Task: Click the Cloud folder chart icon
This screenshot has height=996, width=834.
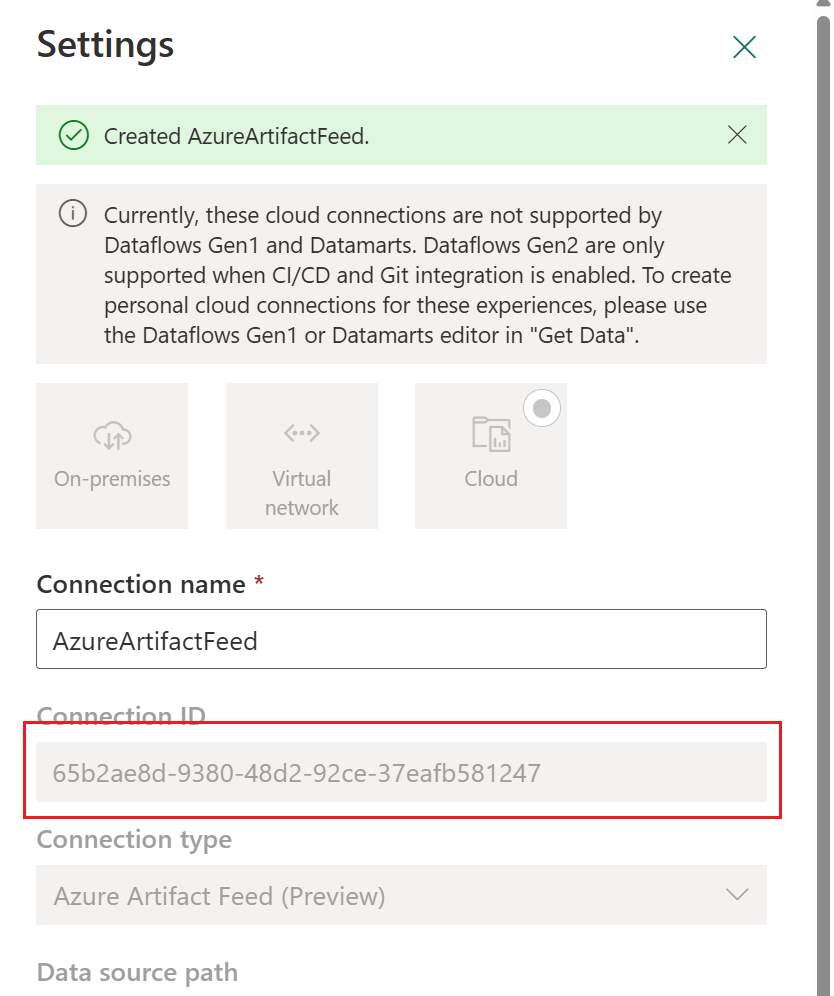Action: (491, 434)
